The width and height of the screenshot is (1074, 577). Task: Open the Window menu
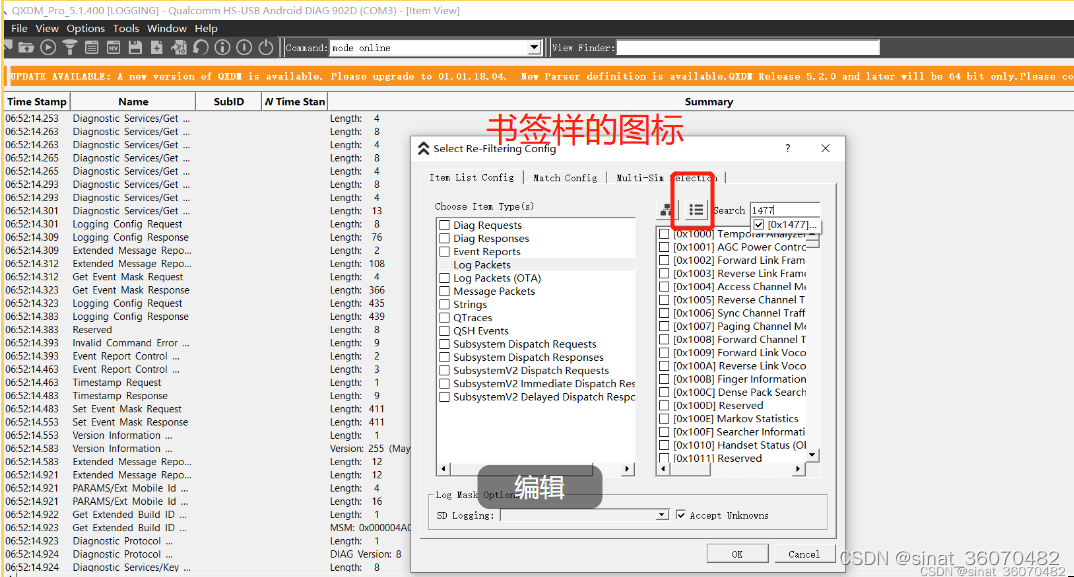click(x=167, y=28)
